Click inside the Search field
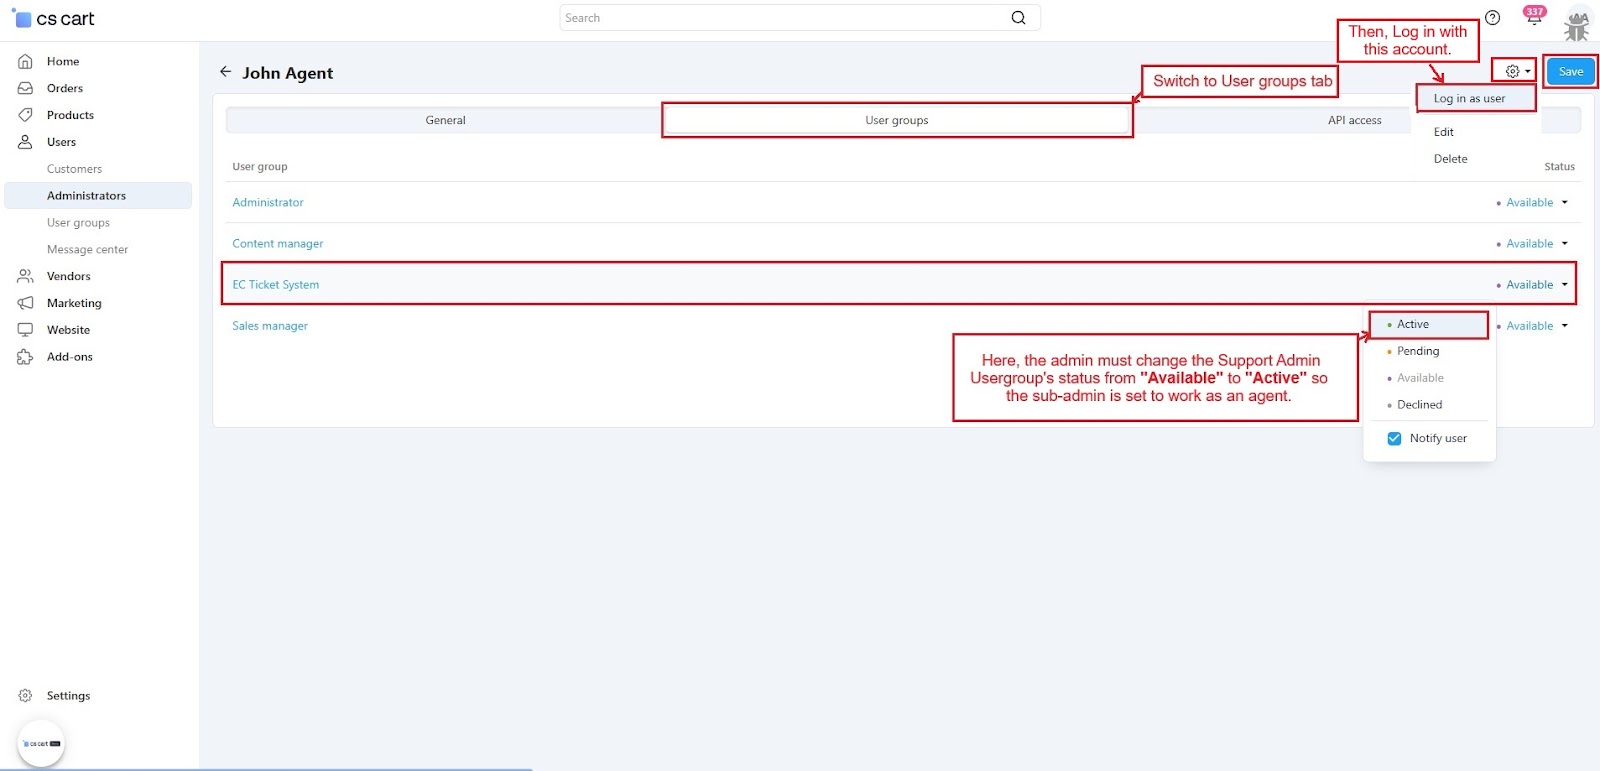Viewport: 1600px width, 771px height. click(x=780, y=18)
